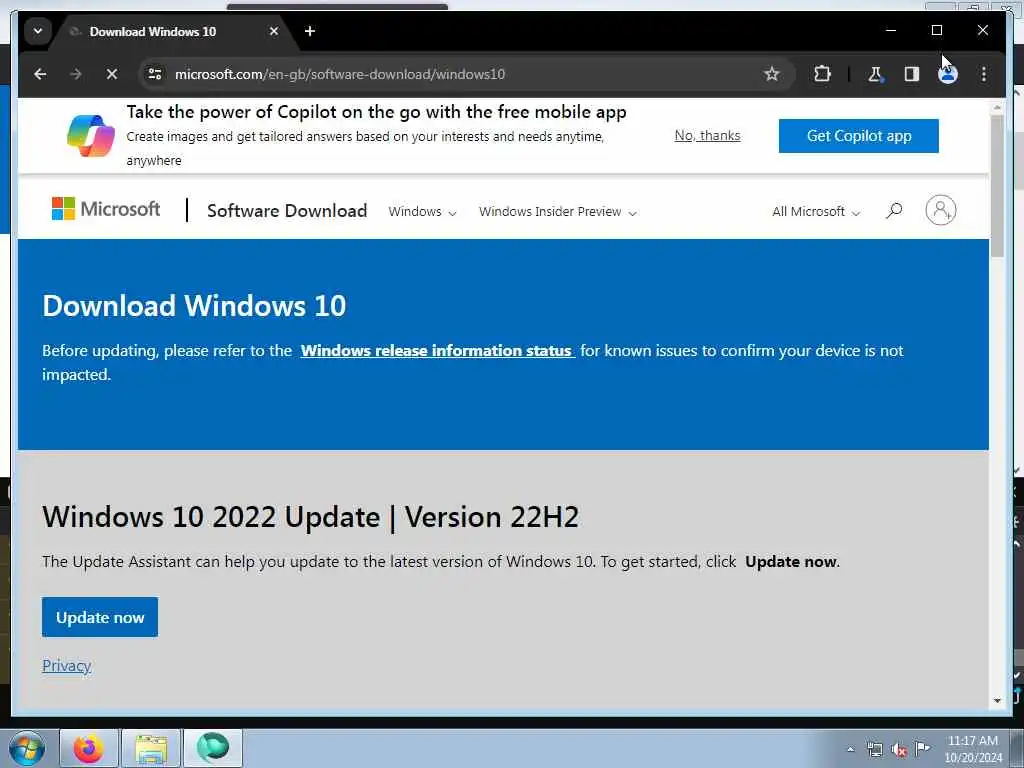Open the browser side panel icon

click(912, 74)
